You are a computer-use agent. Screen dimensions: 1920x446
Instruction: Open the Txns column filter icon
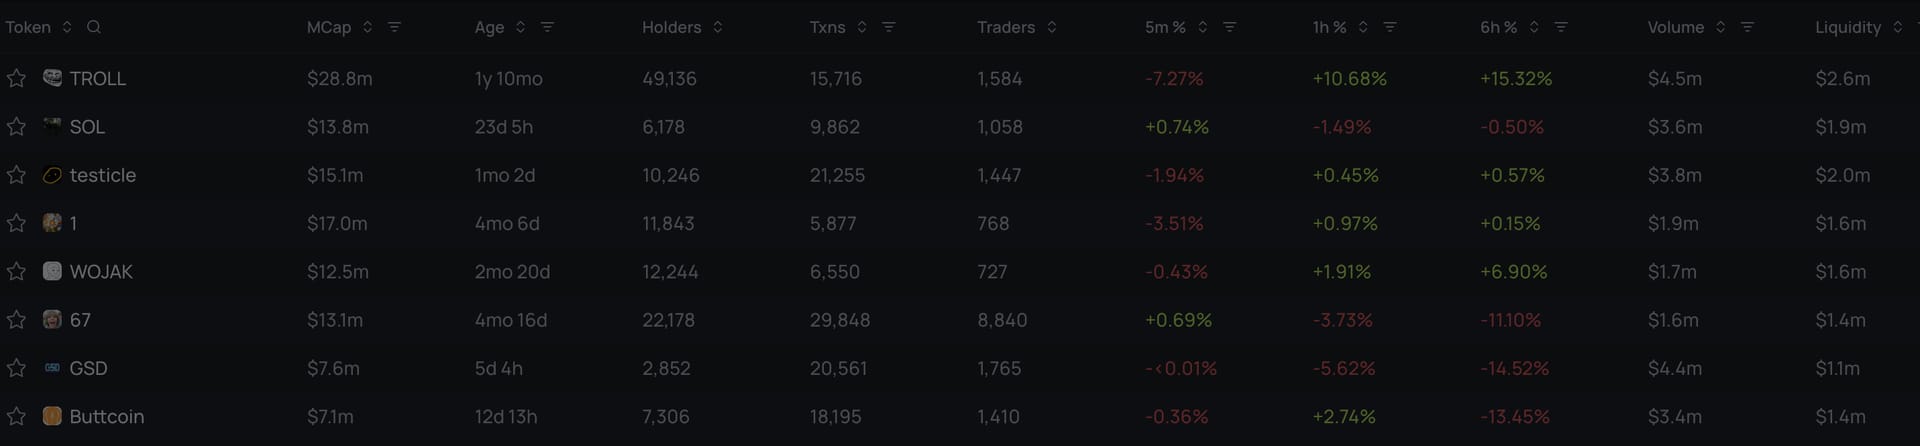point(888,27)
